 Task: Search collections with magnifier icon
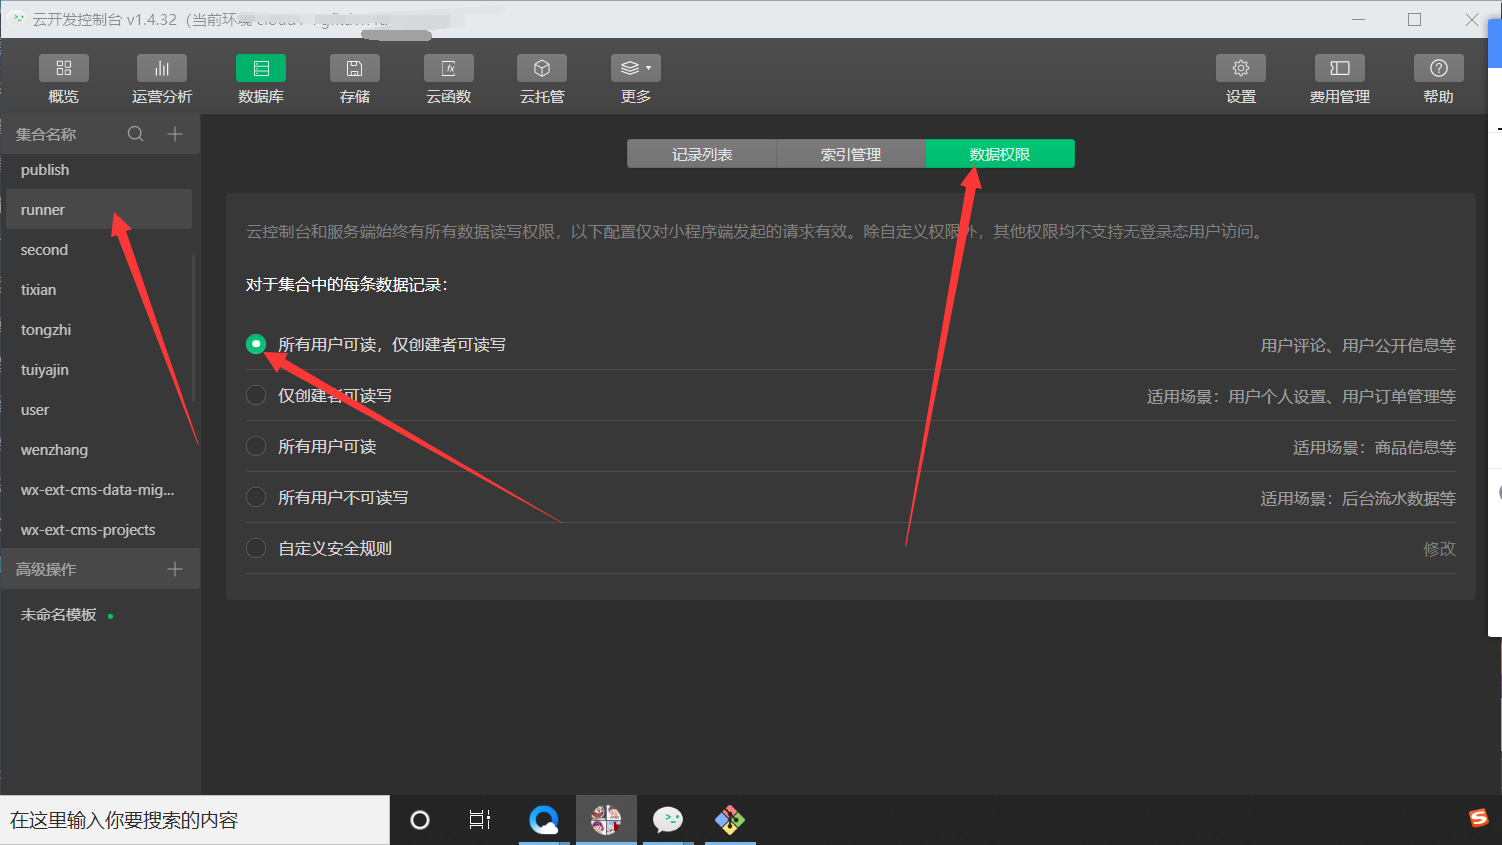point(135,134)
